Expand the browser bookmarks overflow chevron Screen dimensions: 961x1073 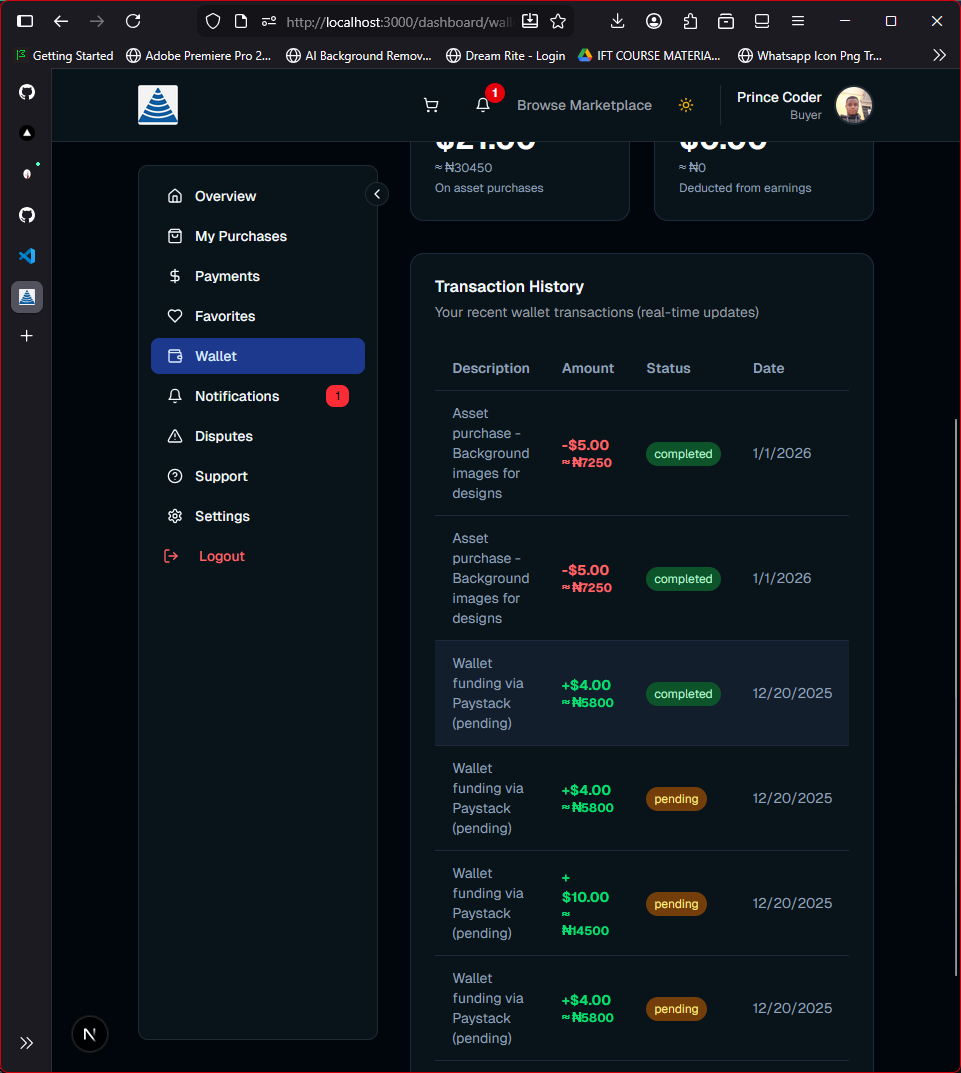click(x=939, y=55)
